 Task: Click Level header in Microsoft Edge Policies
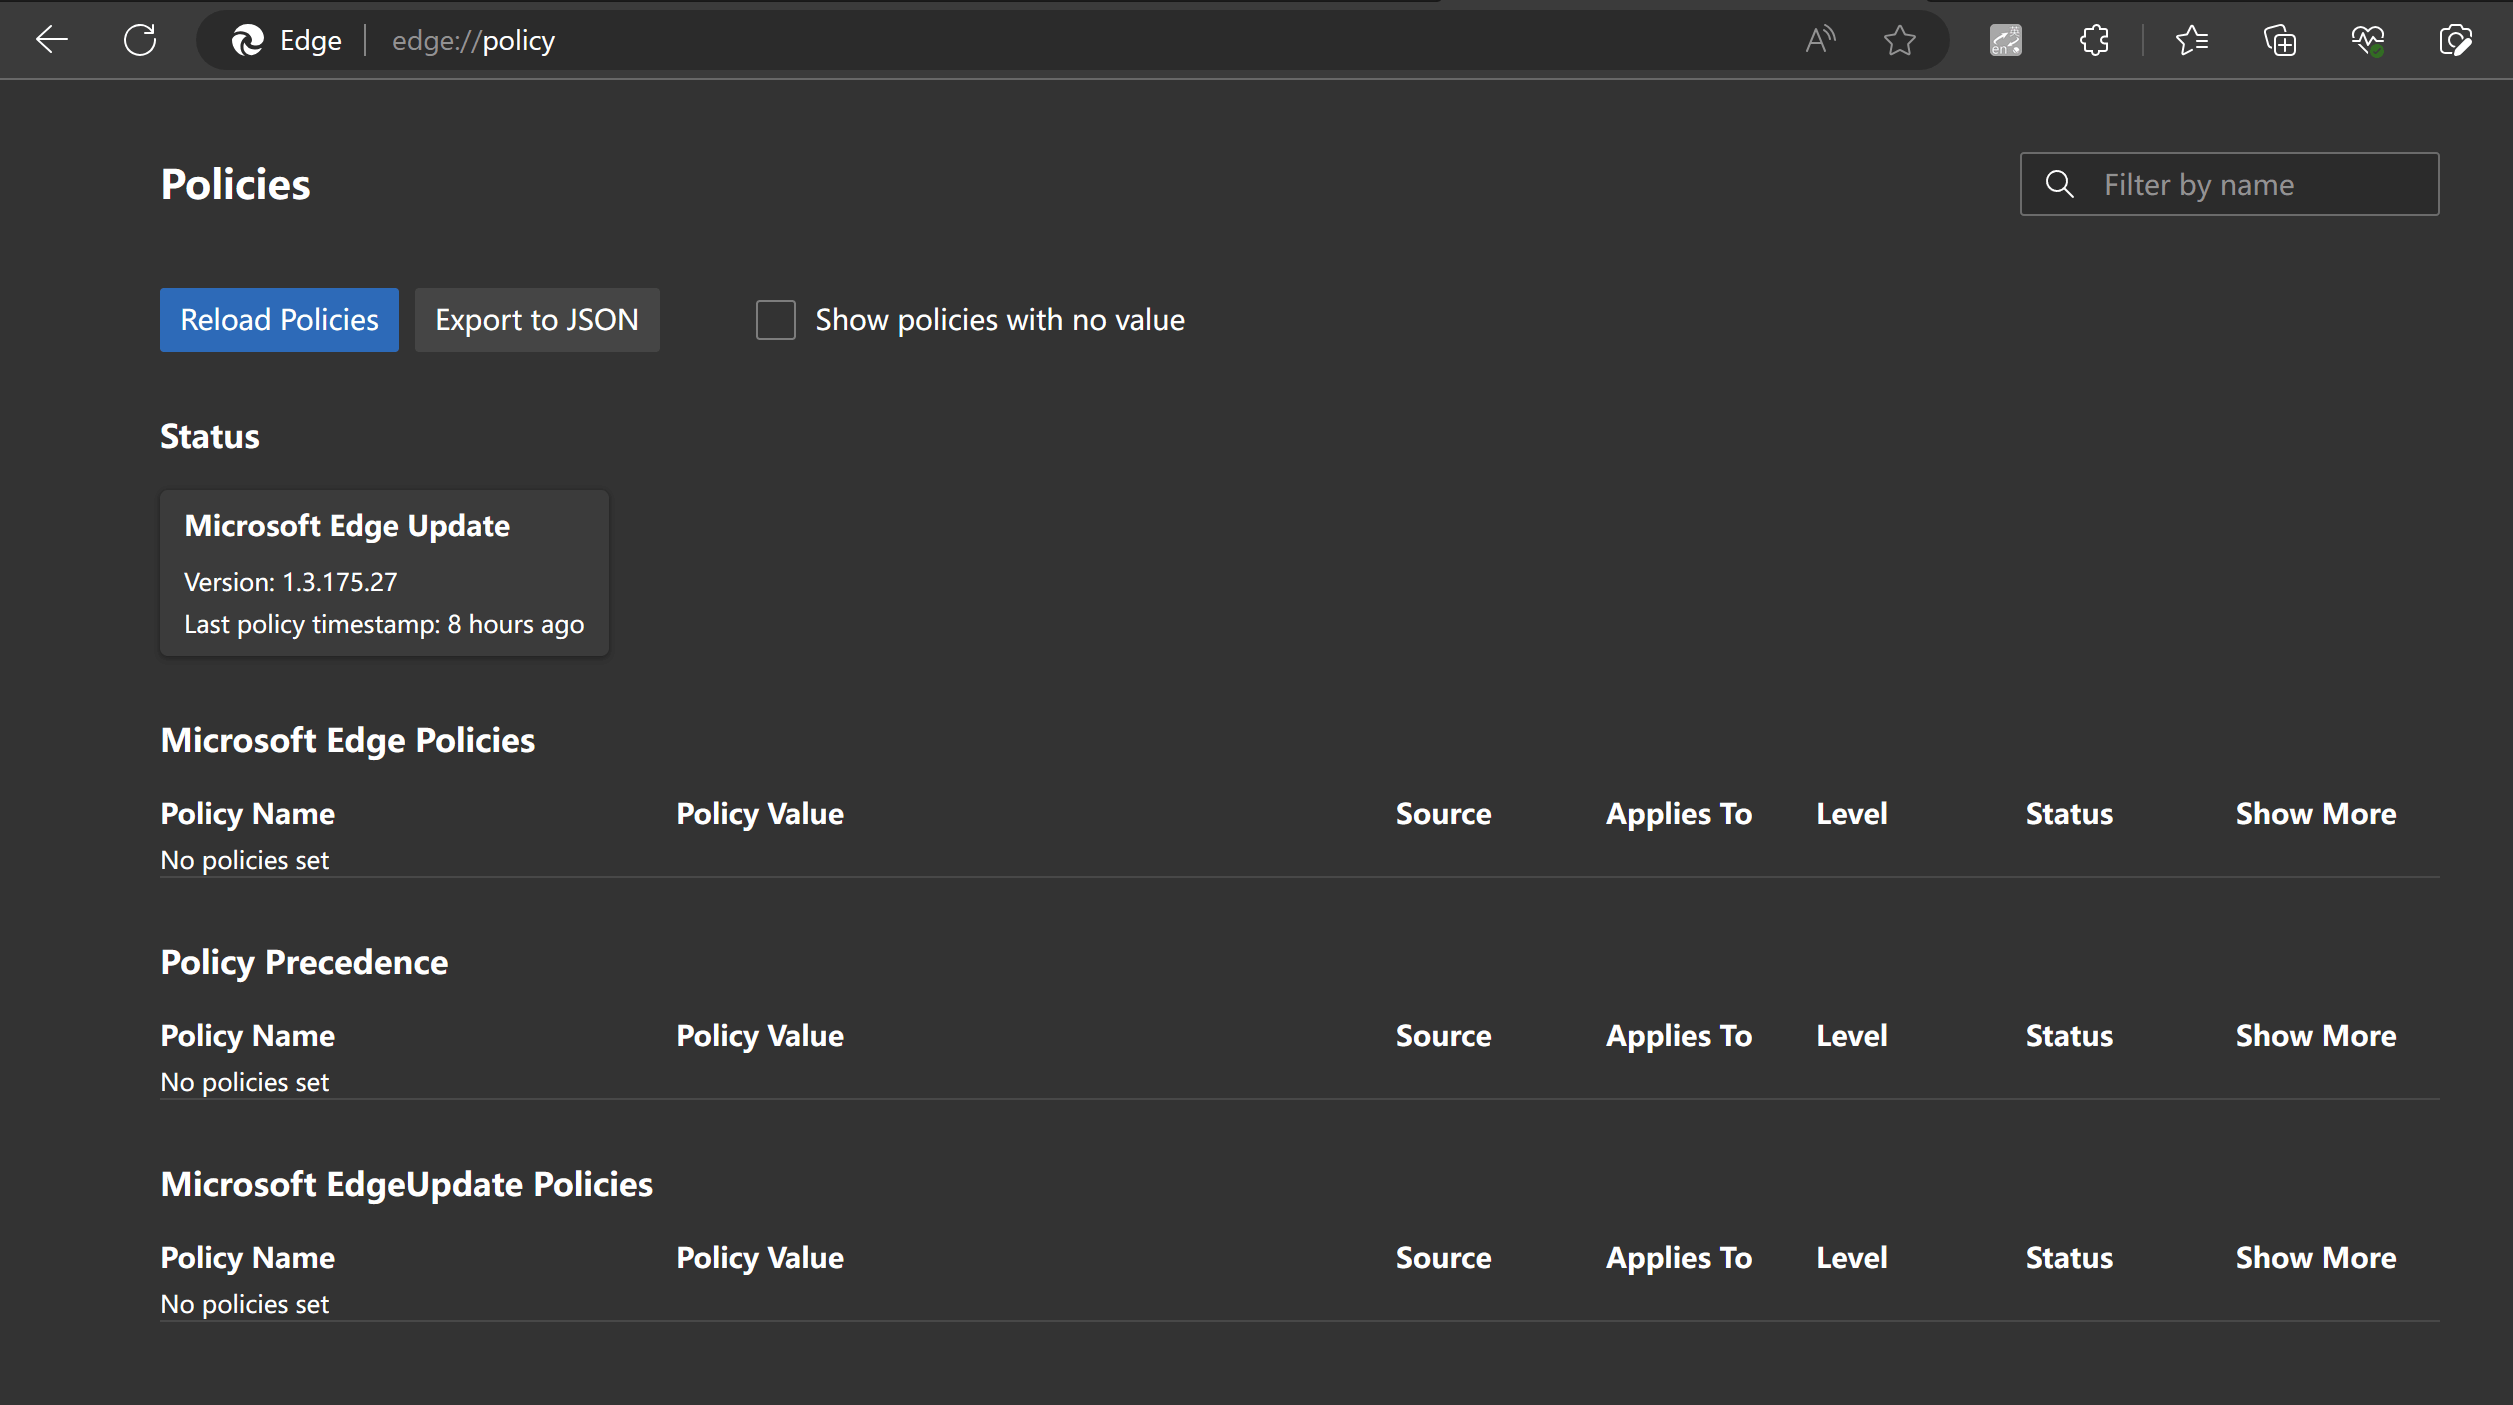coord(1852,814)
